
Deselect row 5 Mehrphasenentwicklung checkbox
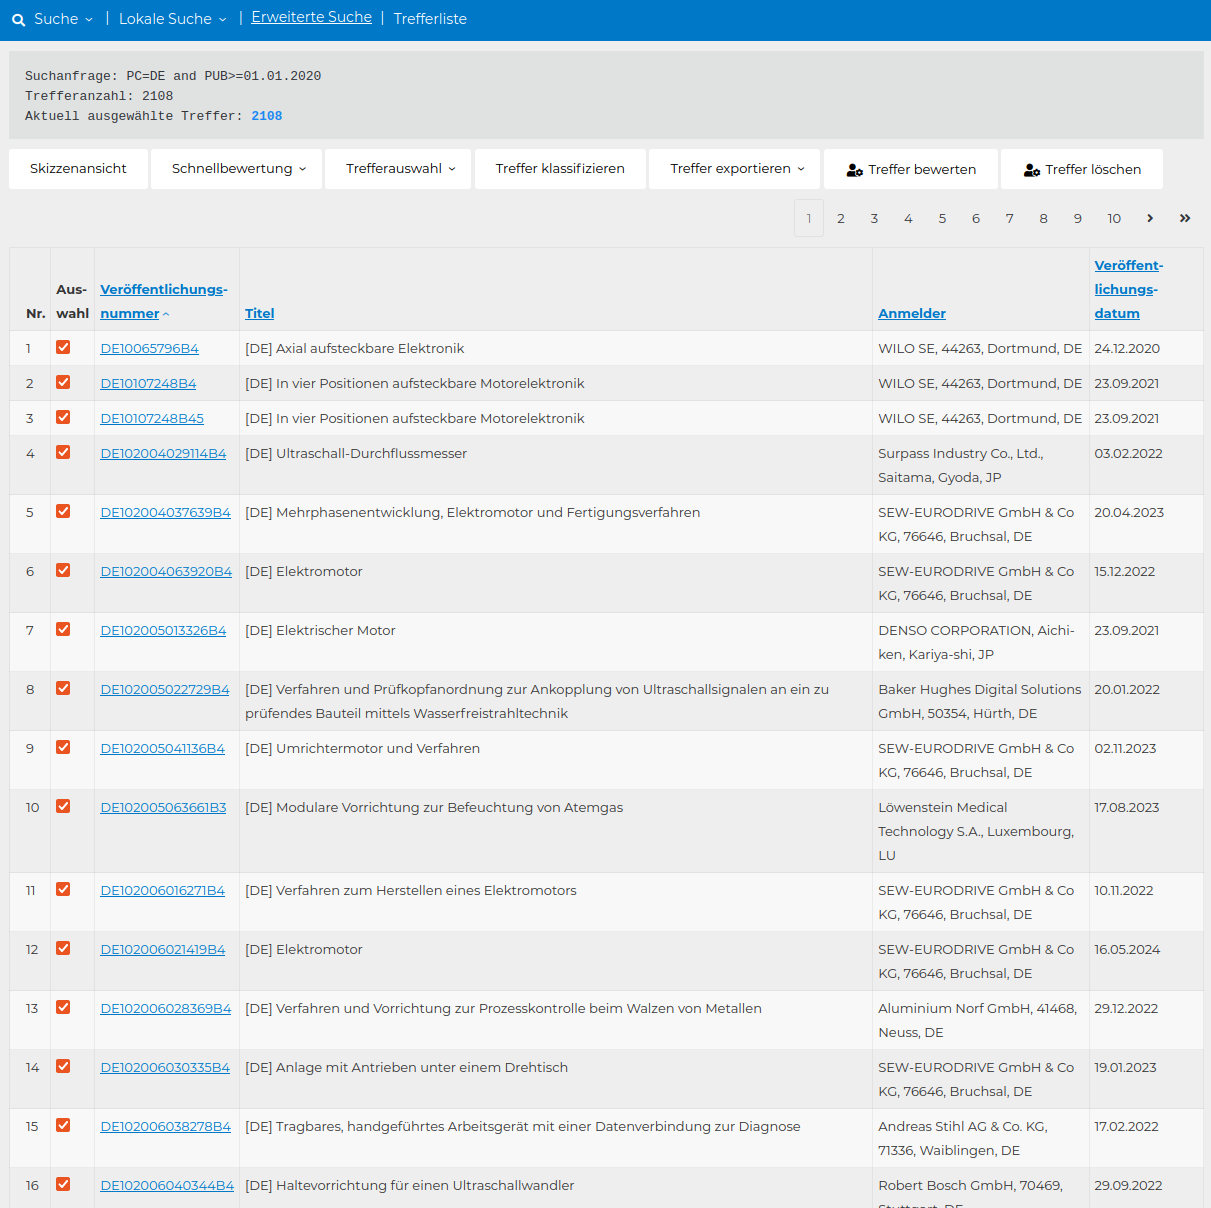tap(63, 511)
